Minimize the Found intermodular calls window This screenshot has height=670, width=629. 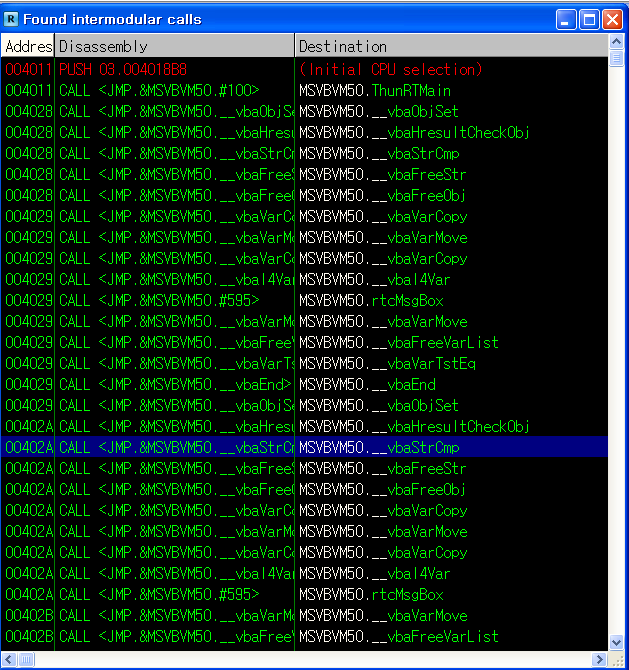click(566, 20)
